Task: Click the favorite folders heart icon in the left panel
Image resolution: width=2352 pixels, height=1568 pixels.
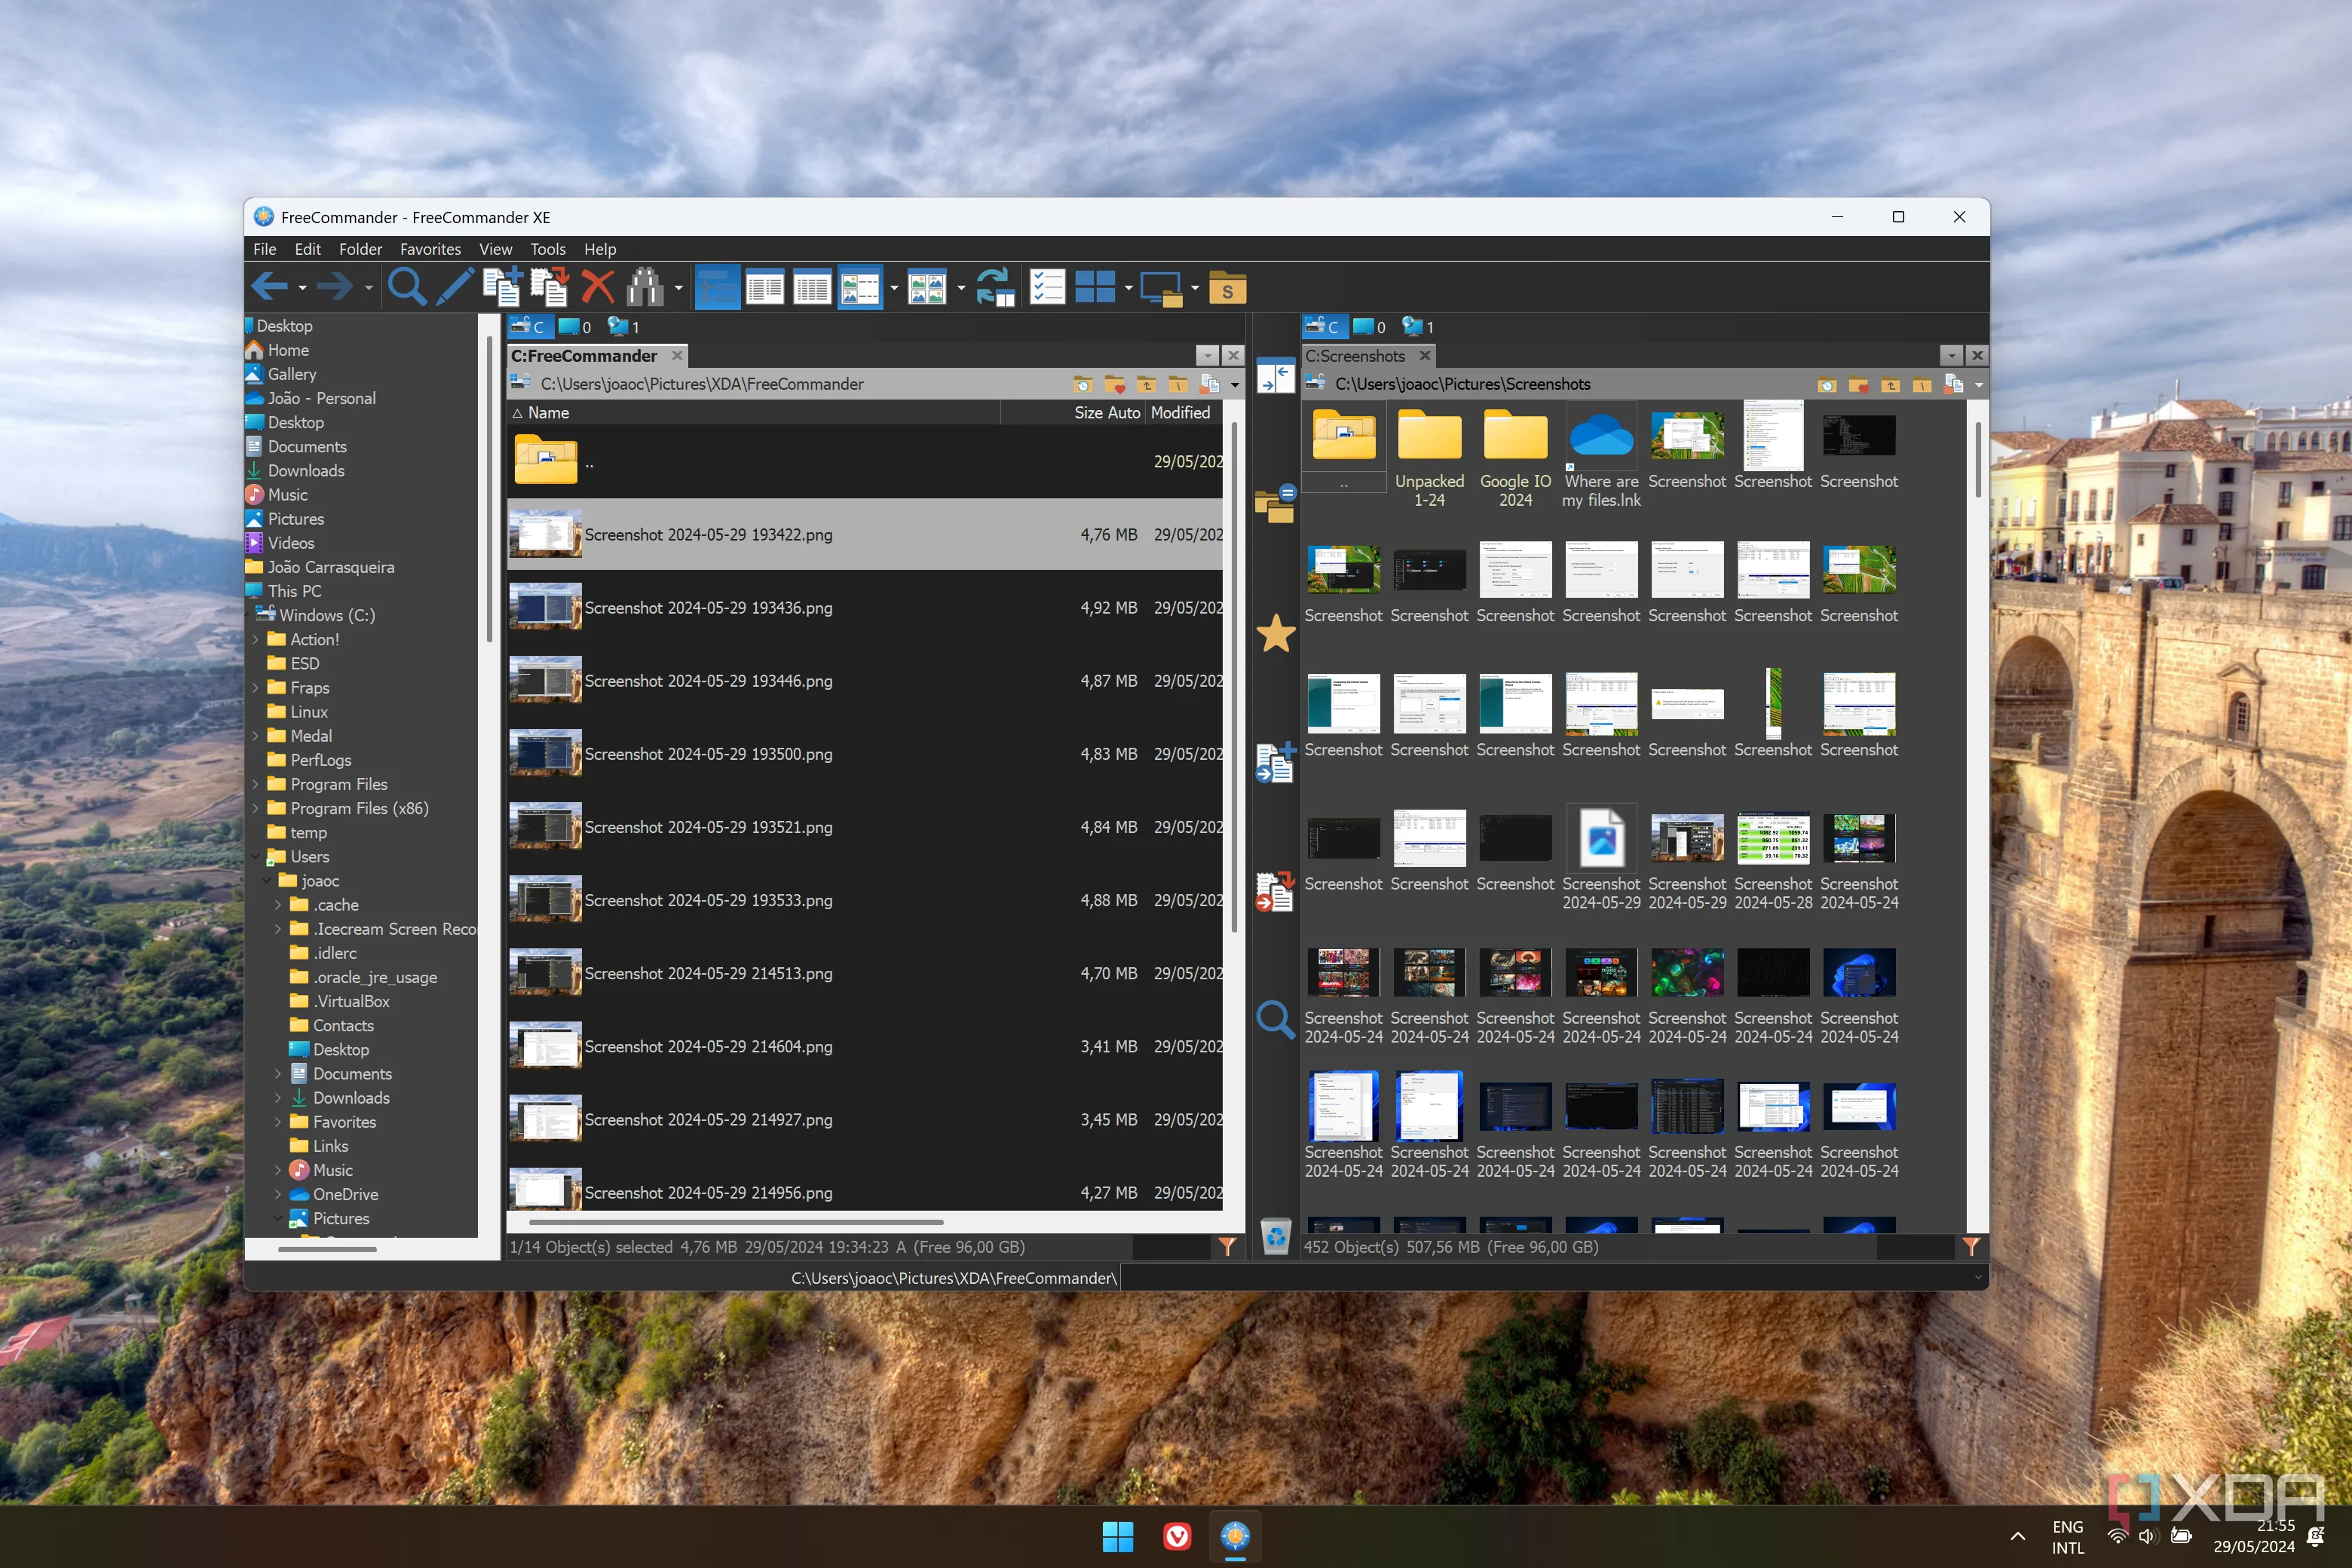Action: [1114, 384]
